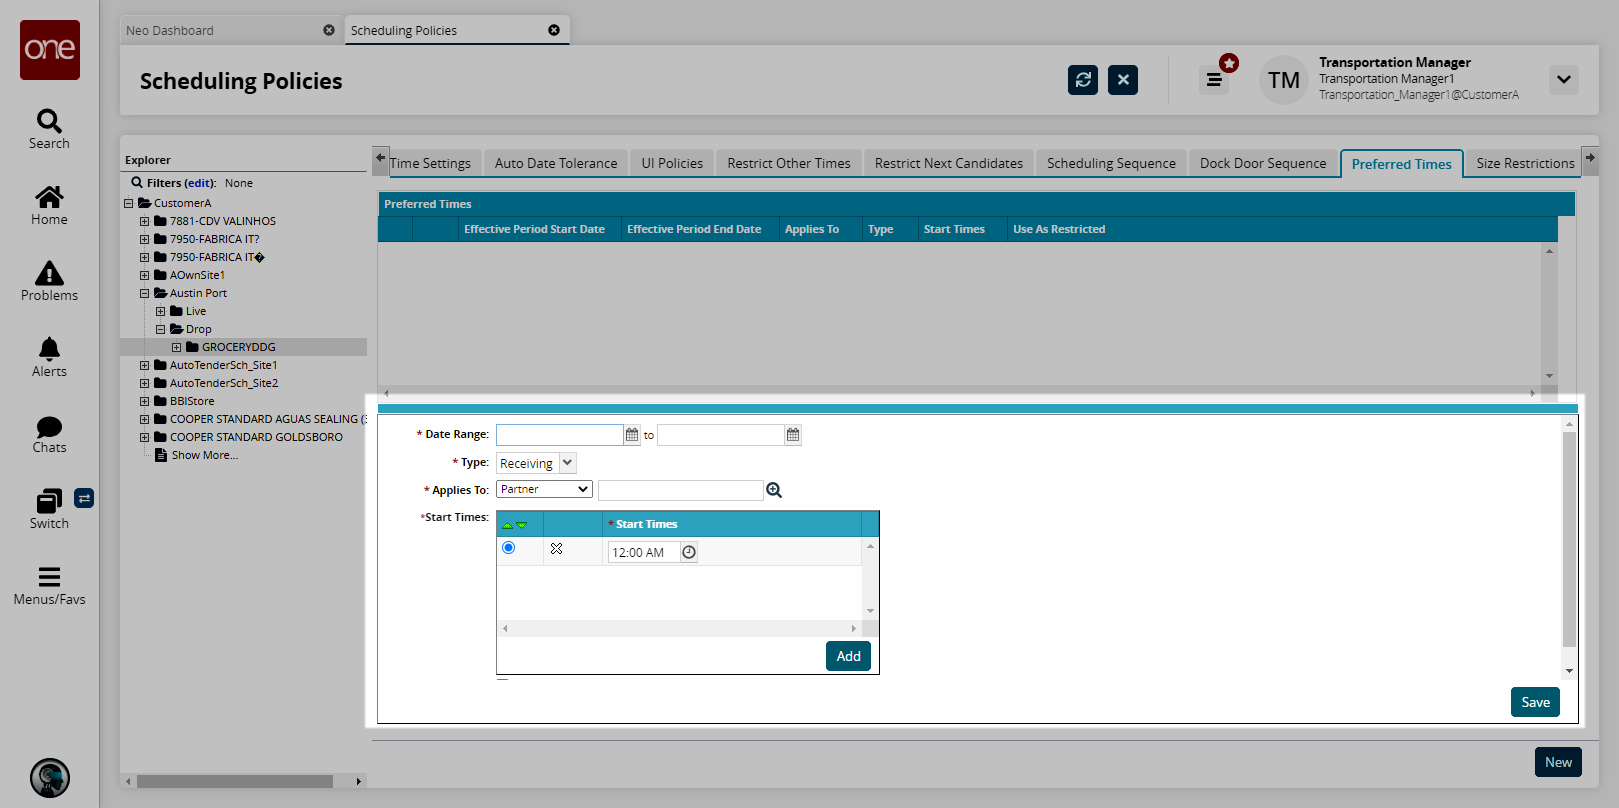Click the end date input field

(x=720, y=435)
